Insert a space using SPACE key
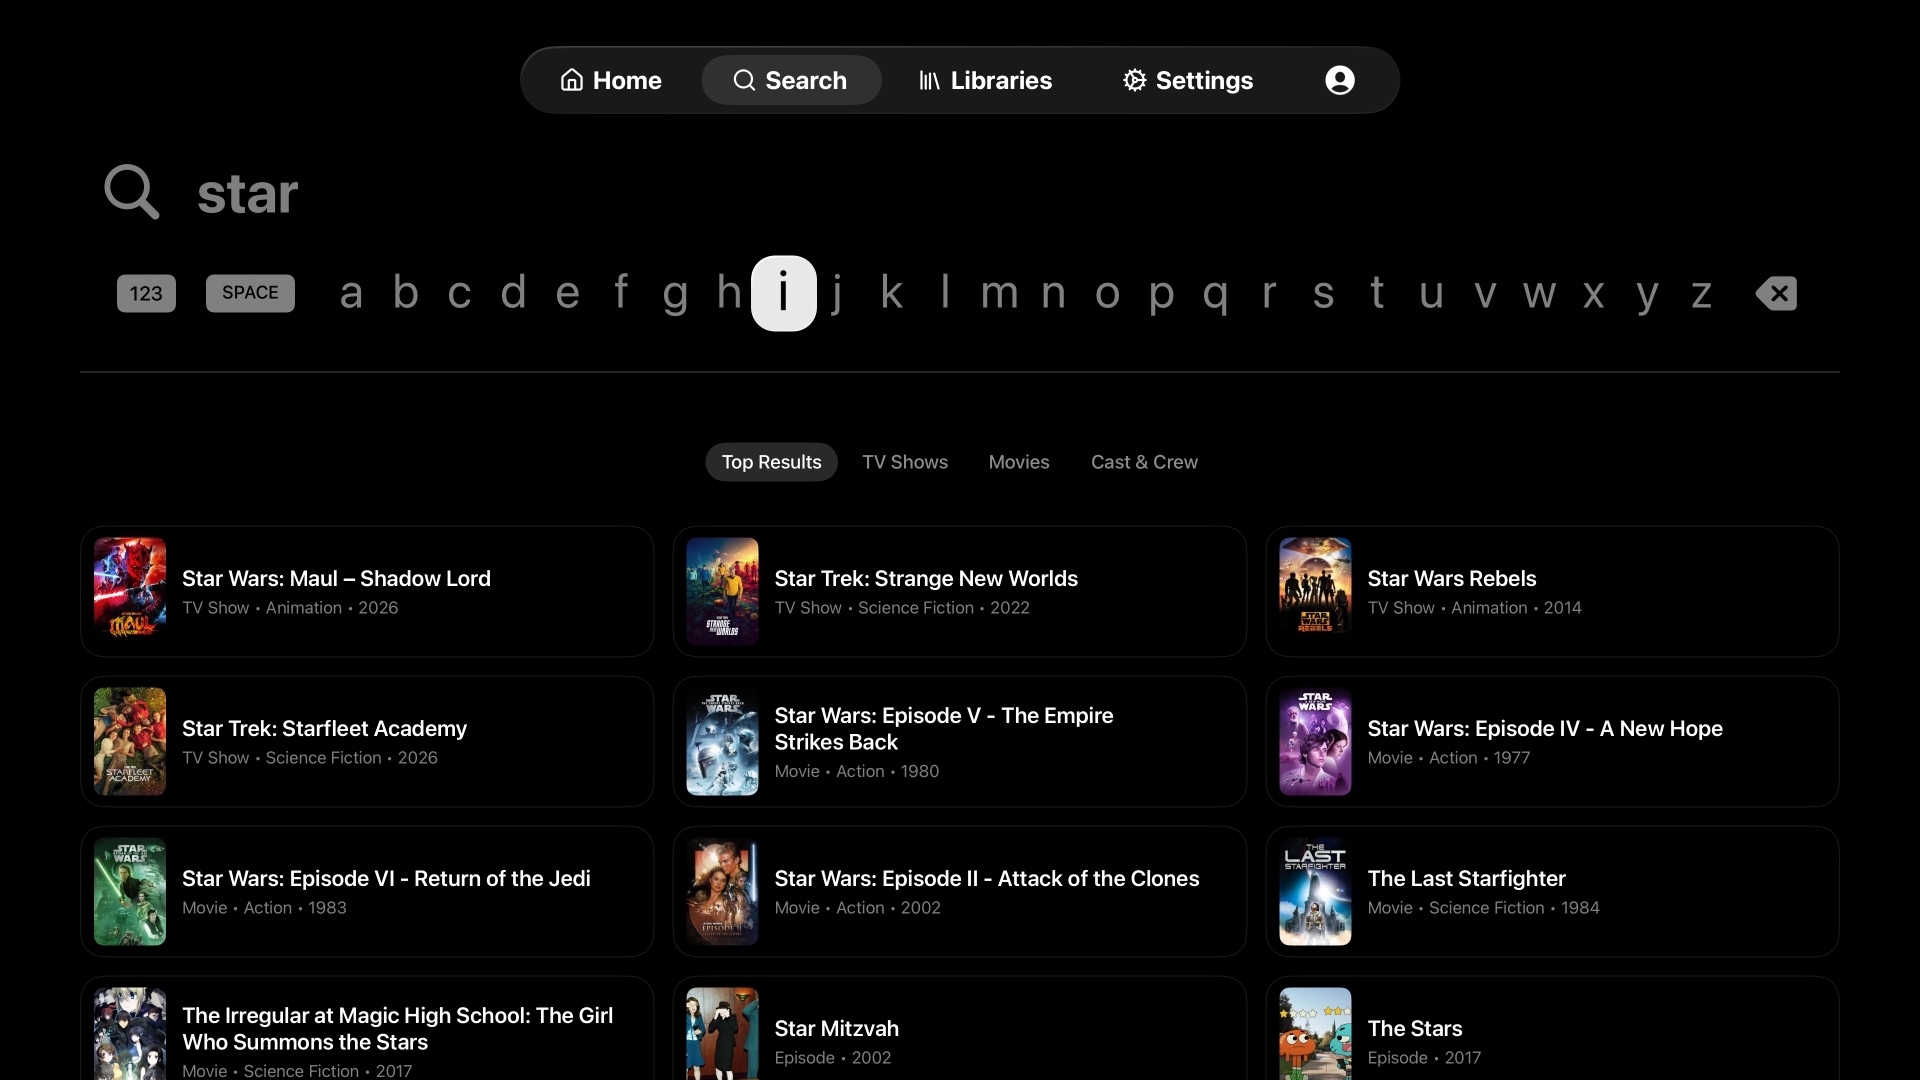Image resolution: width=1920 pixels, height=1080 pixels. (250, 293)
